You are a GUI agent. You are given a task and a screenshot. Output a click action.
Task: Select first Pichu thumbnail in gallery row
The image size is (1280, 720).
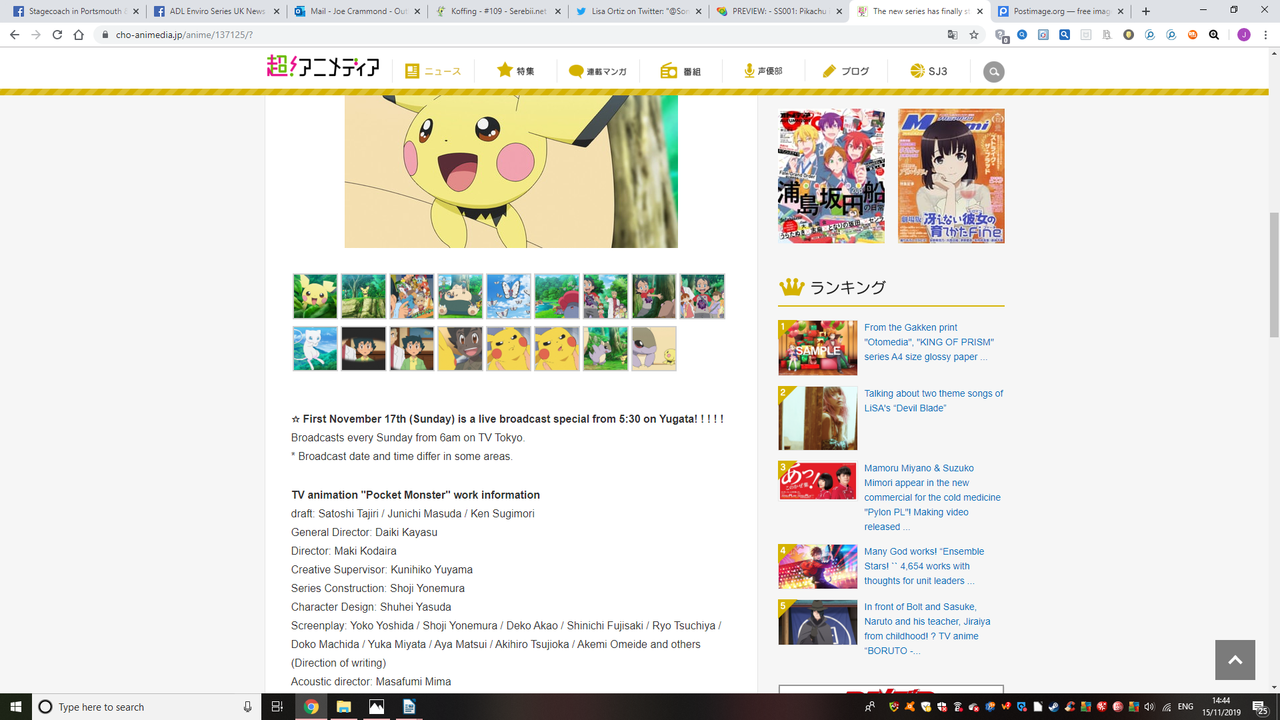pos(315,296)
